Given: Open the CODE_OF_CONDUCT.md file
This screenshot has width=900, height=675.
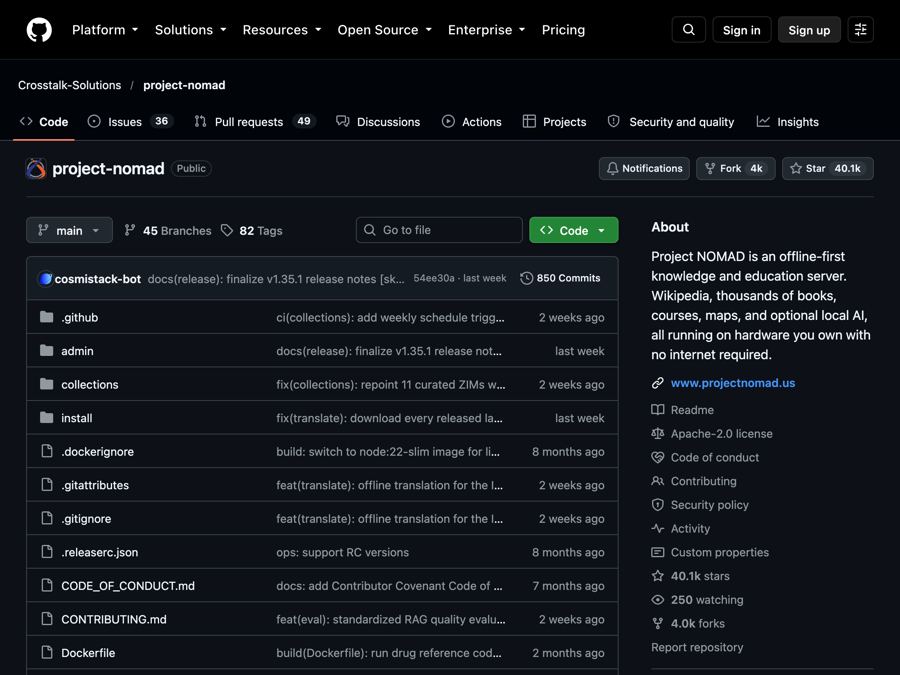Looking at the screenshot, I should tap(128, 585).
